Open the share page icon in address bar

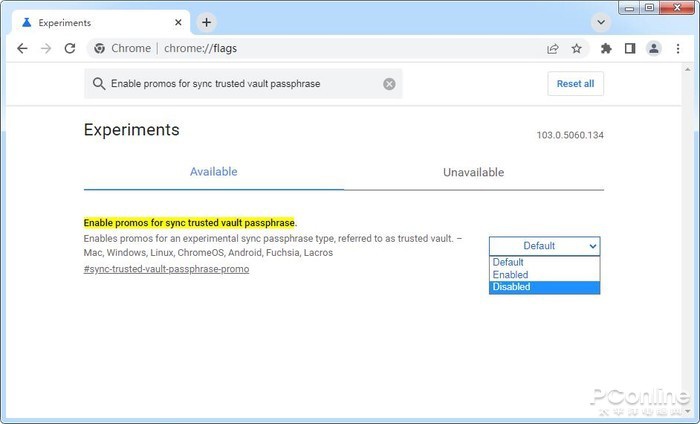pyautogui.click(x=553, y=49)
